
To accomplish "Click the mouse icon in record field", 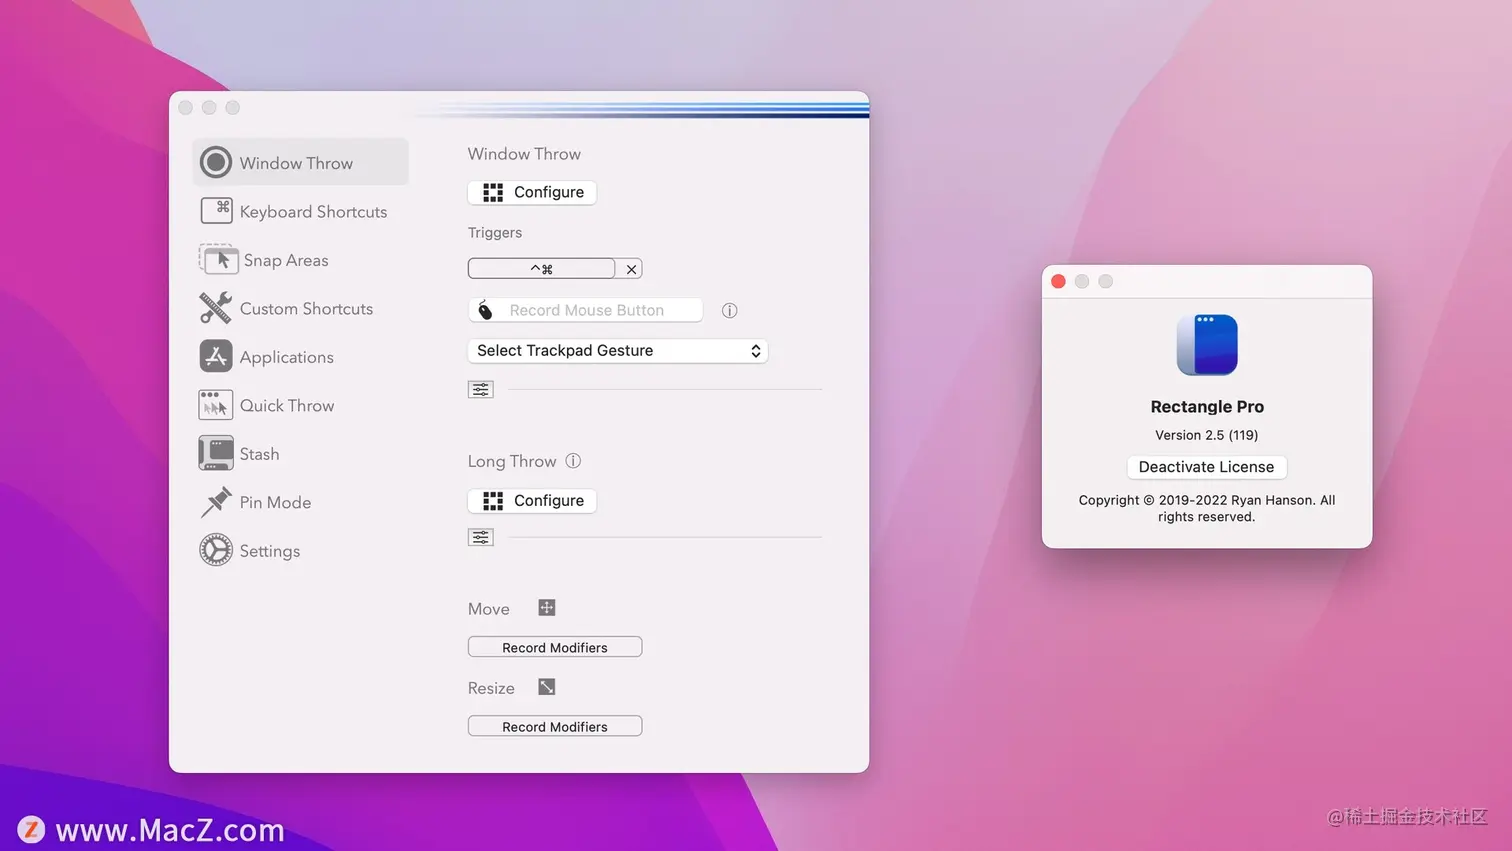I will click(485, 310).
